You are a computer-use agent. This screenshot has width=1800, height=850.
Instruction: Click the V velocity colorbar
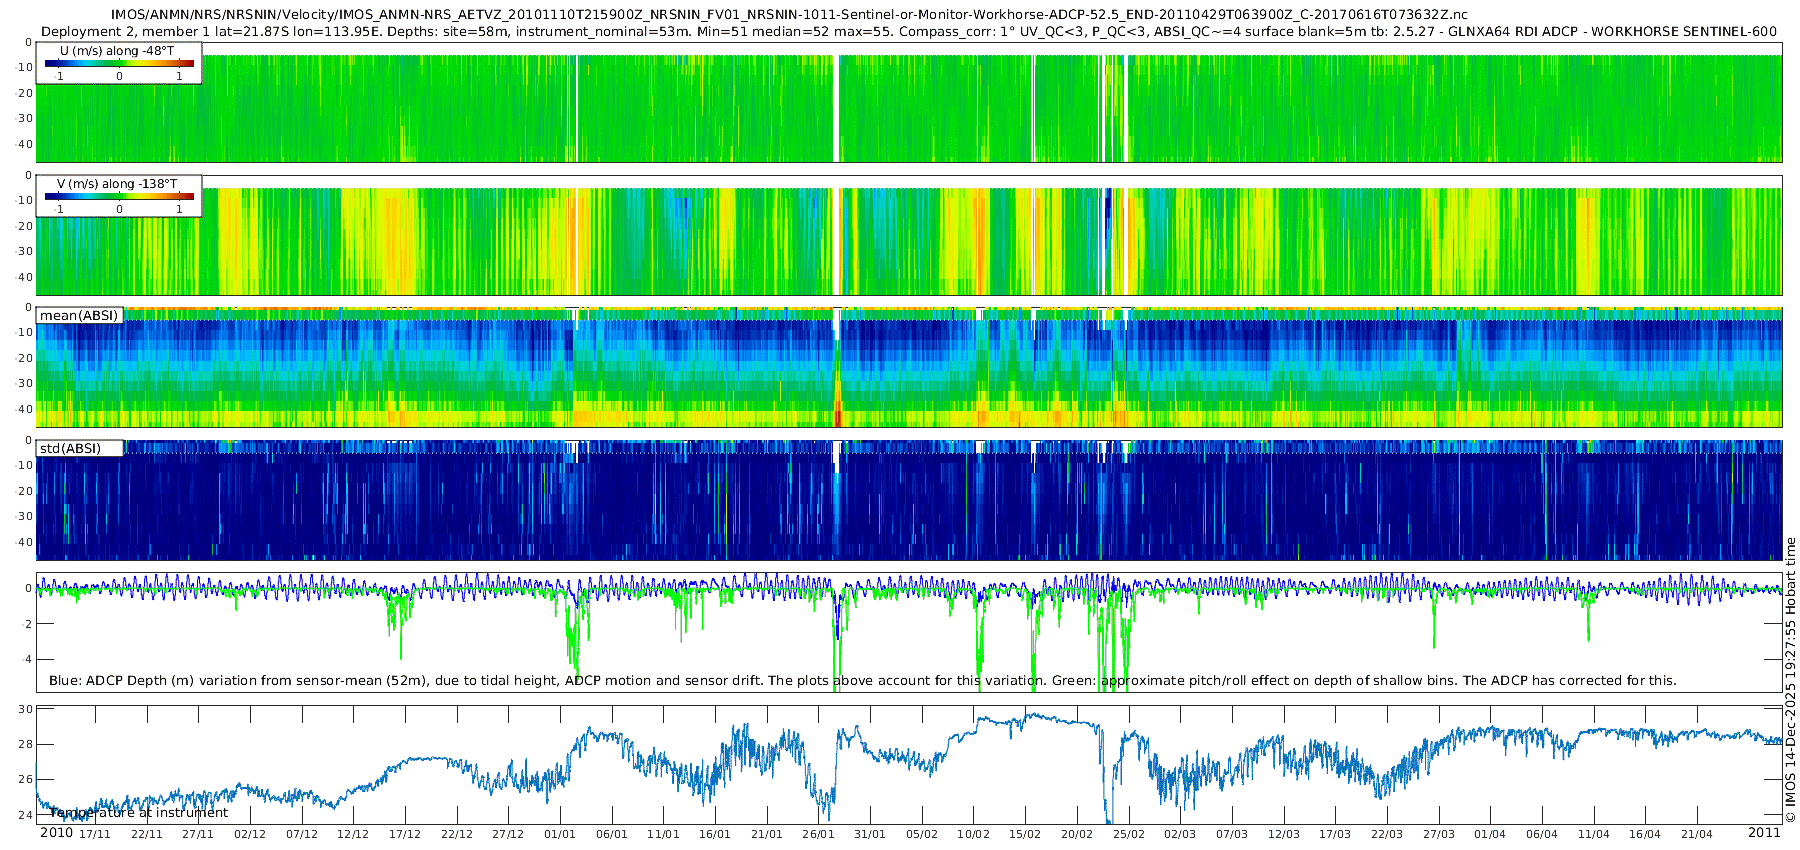click(119, 197)
